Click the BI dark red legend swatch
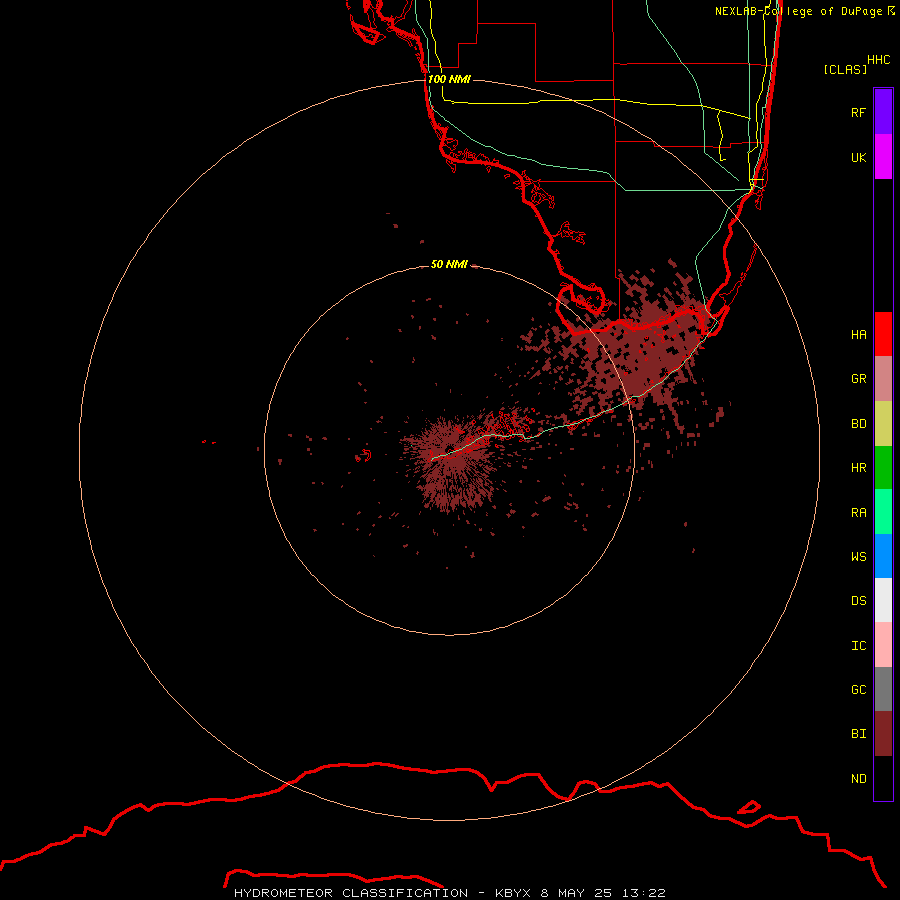The width and height of the screenshot is (900, 900). (883, 734)
